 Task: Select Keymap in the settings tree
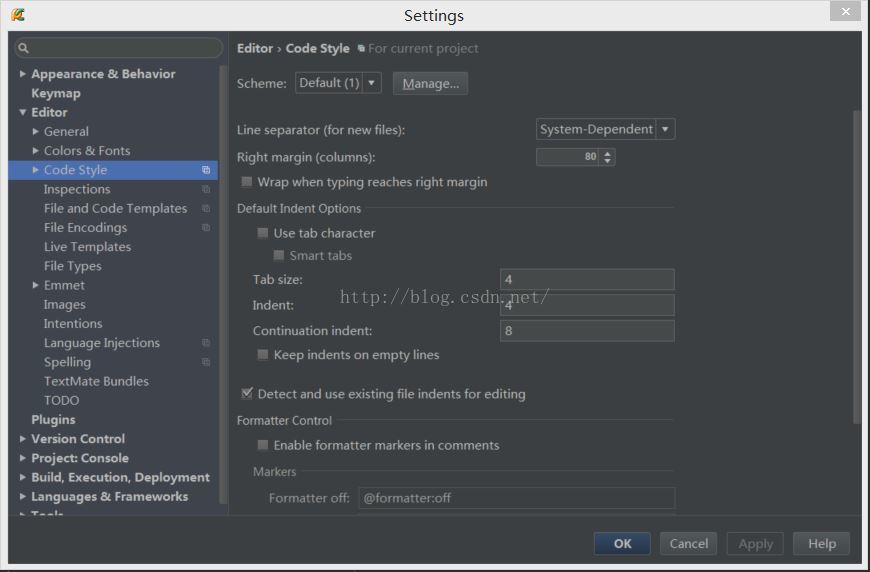click(56, 93)
